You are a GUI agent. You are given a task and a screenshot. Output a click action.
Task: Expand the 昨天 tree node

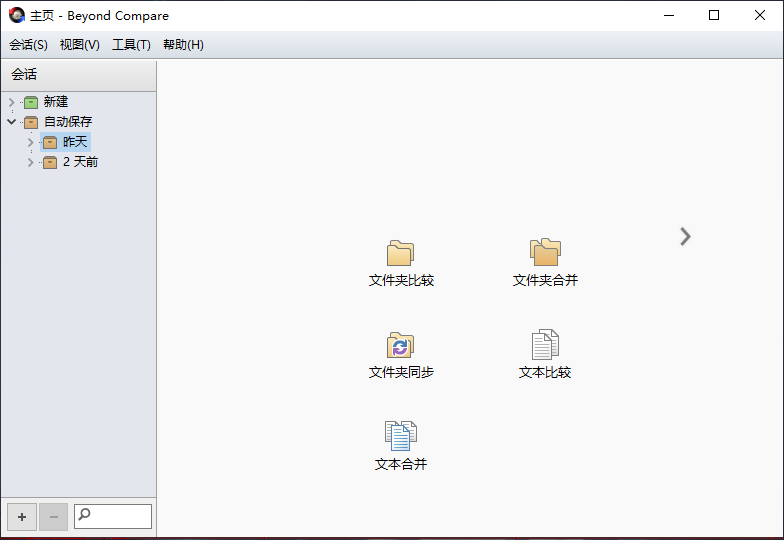pos(30,142)
